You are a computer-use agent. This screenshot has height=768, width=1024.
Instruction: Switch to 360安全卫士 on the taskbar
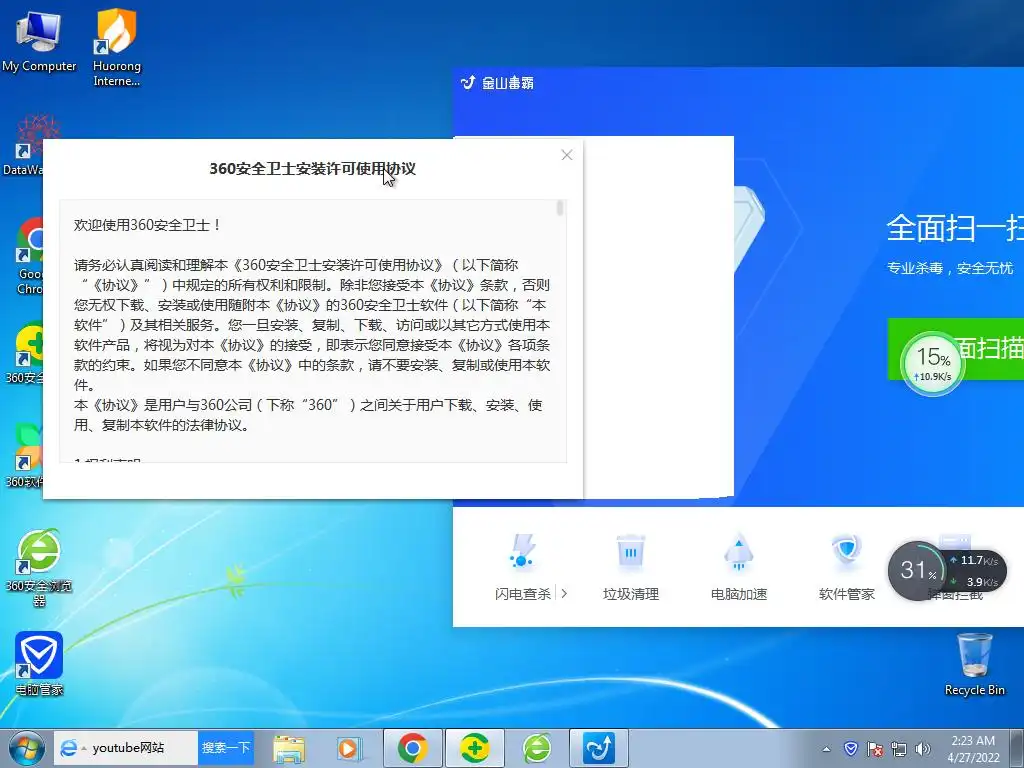[475, 748]
